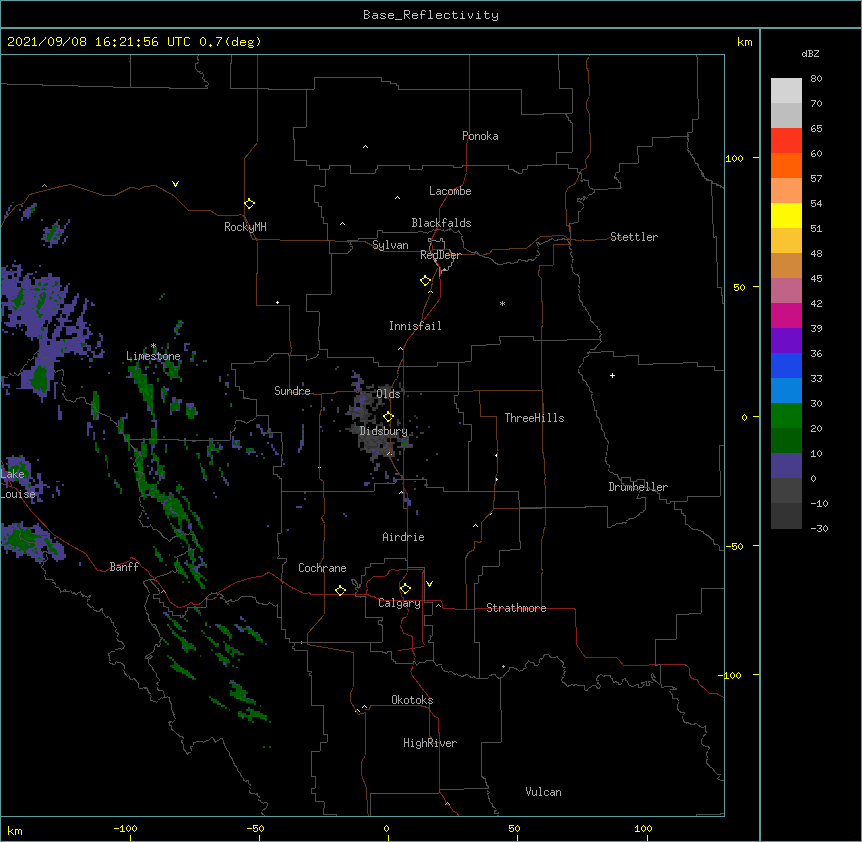
Task: Click the yellow v marker northeast of Calgary
Action: tap(429, 584)
